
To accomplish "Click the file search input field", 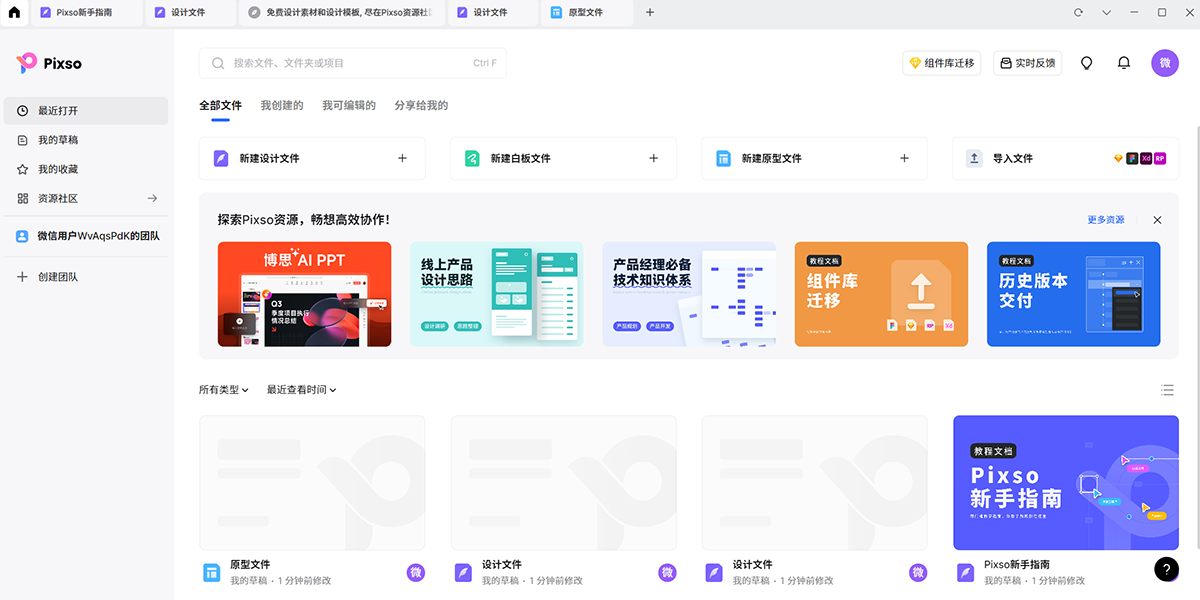I will [353, 63].
